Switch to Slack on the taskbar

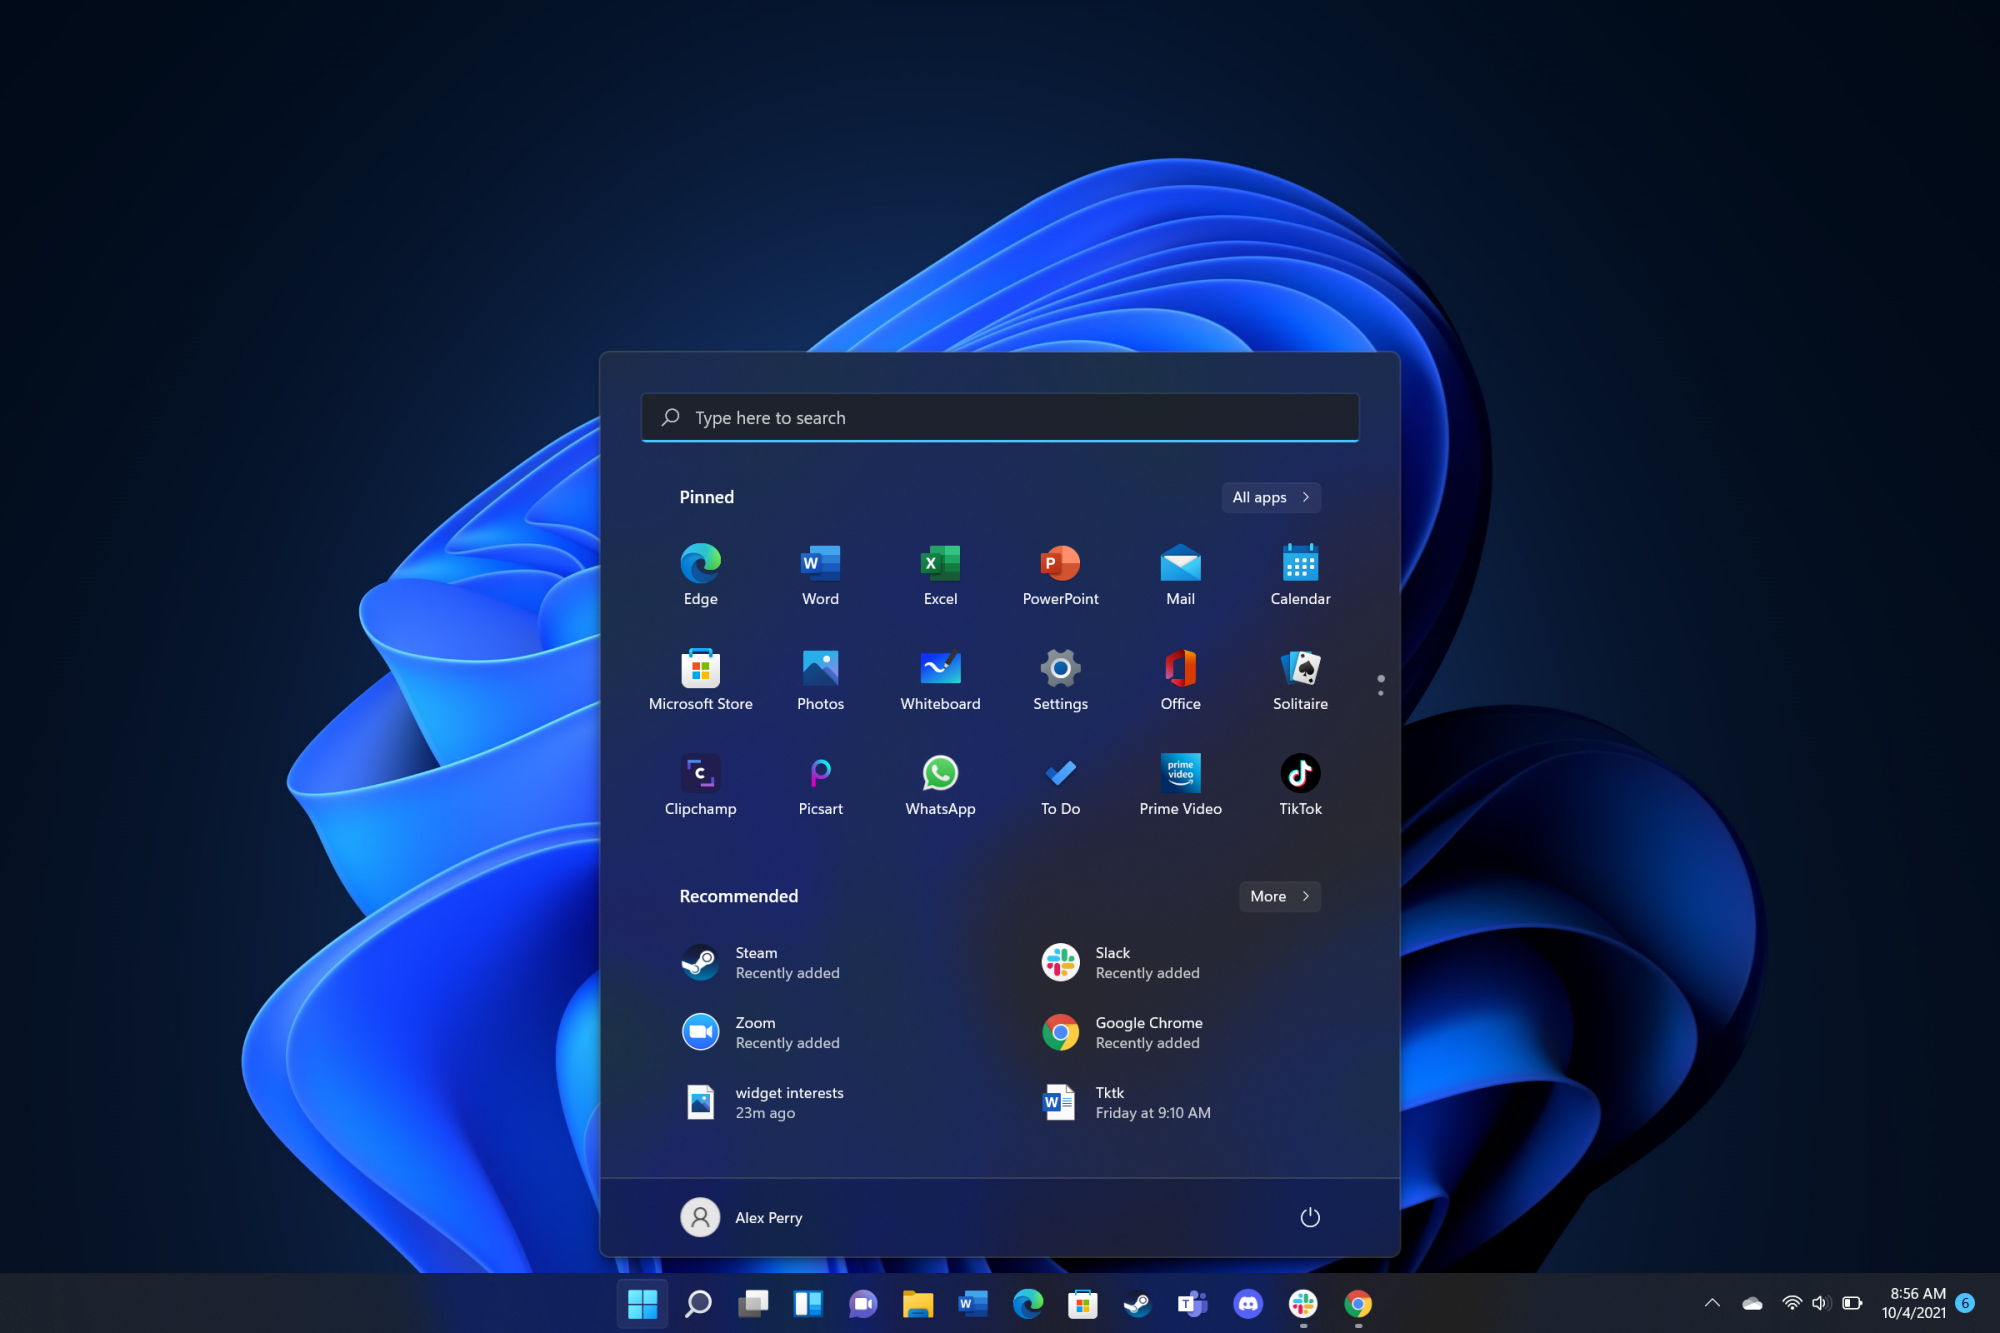tap(1303, 1304)
